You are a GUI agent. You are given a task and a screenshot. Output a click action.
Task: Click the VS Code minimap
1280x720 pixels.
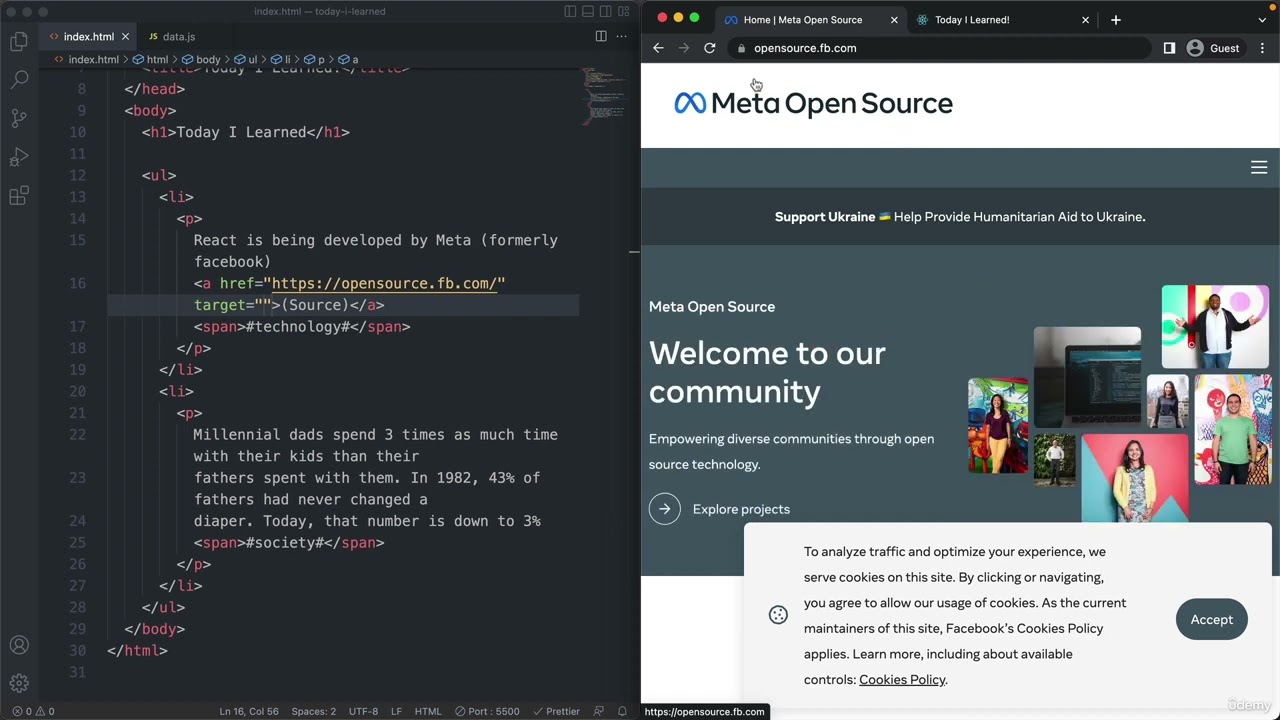(604, 95)
